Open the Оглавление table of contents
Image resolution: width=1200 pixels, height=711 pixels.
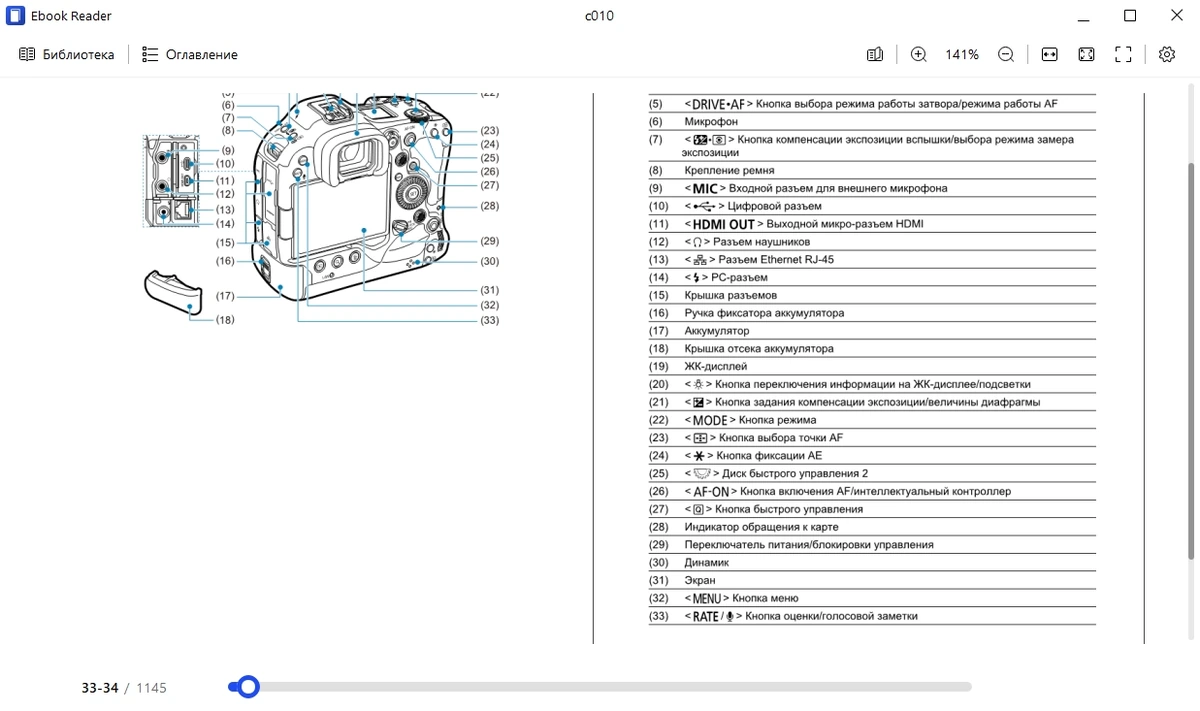(190, 55)
